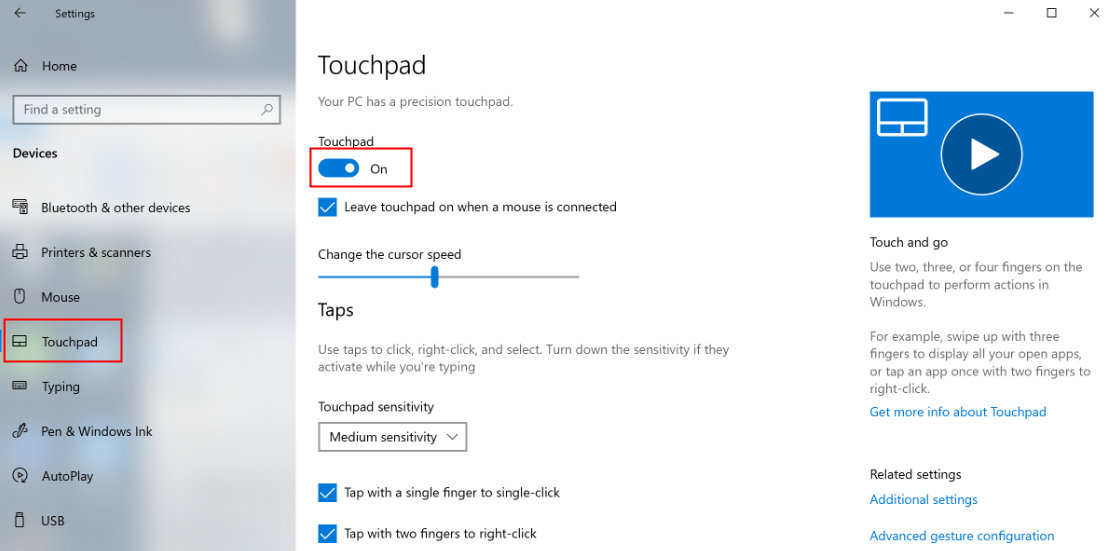This screenshot has width=1109, height=551.
Task: Open Bluetooth & other devices icon
Action: point(20,207)
